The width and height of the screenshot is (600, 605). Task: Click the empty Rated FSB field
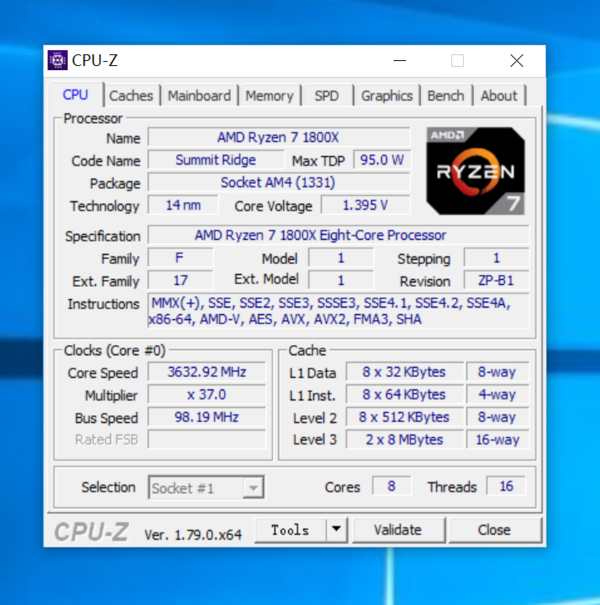(x=207, y=439)
